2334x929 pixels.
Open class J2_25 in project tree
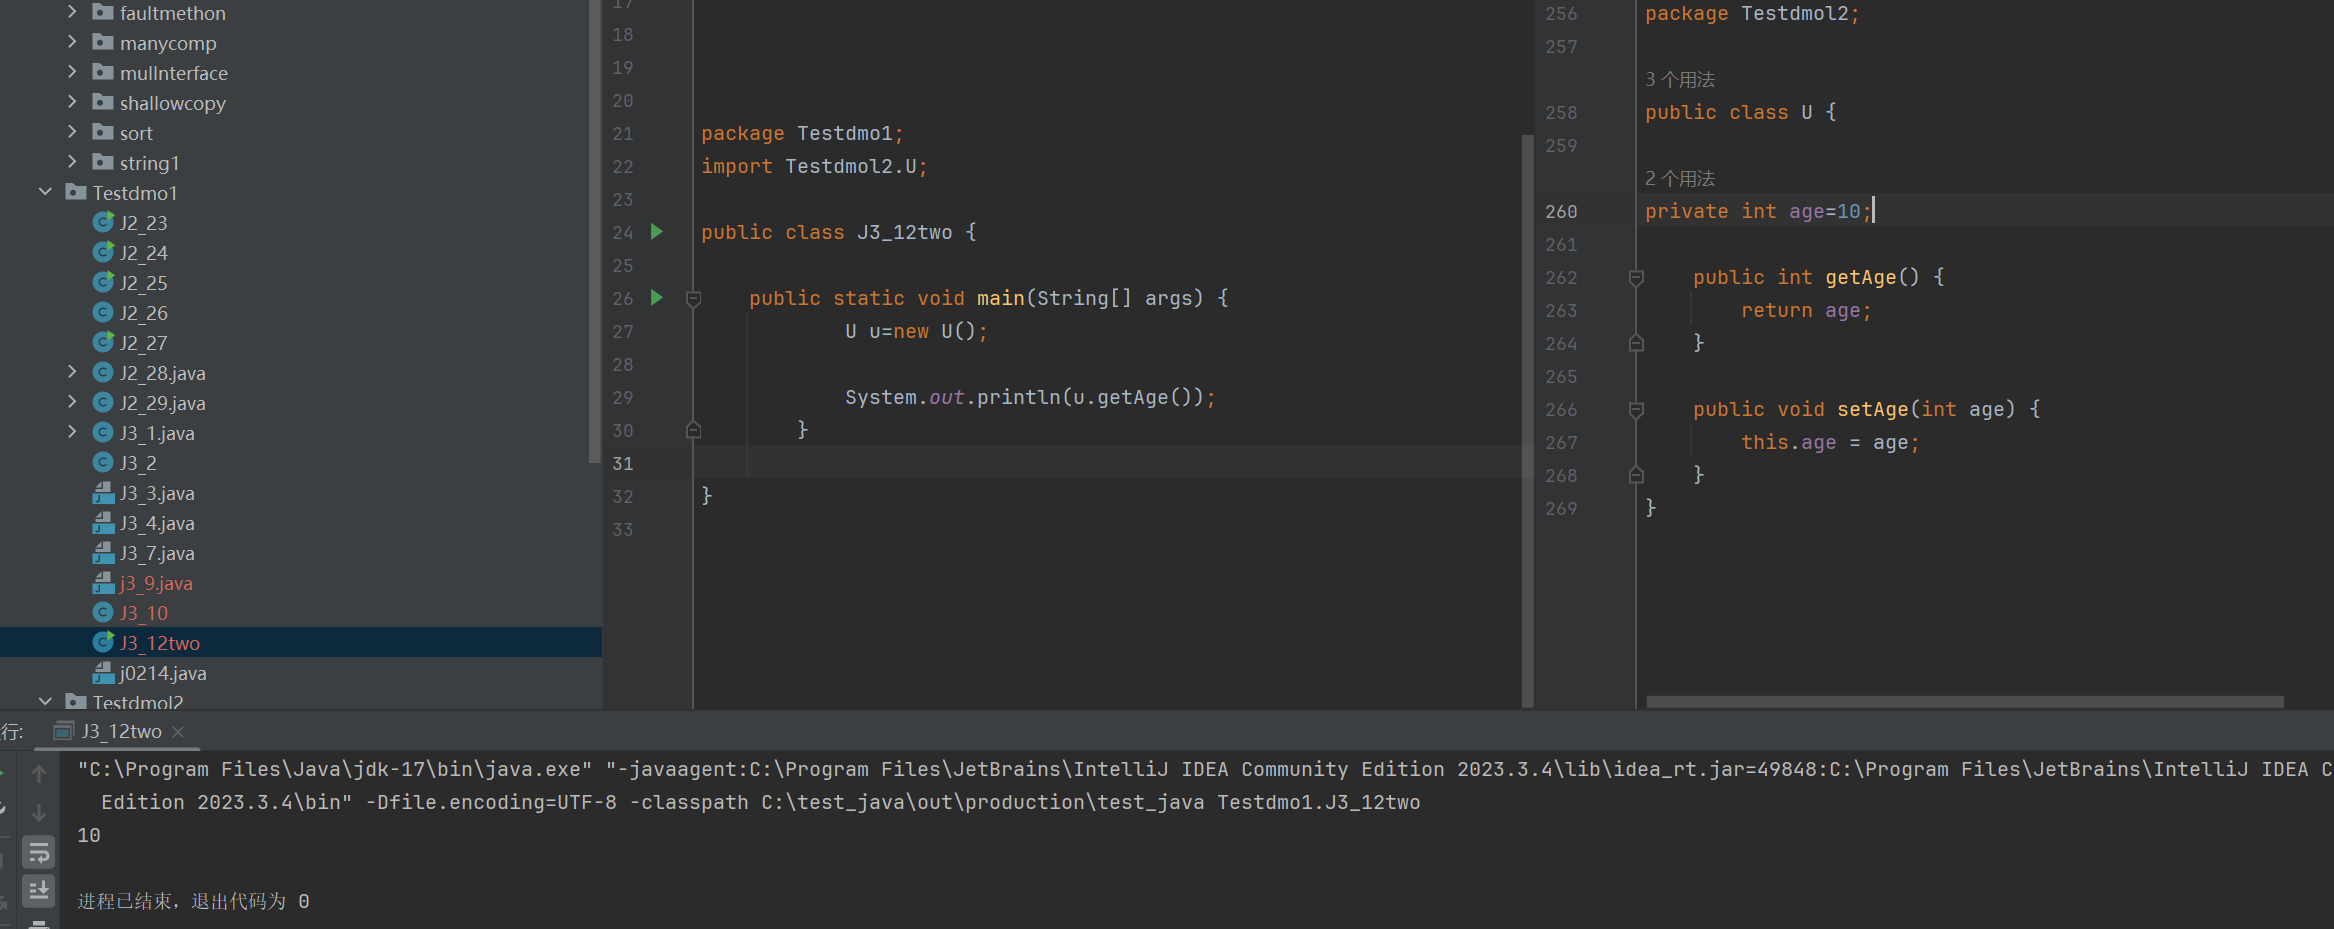tap(143, 283)
